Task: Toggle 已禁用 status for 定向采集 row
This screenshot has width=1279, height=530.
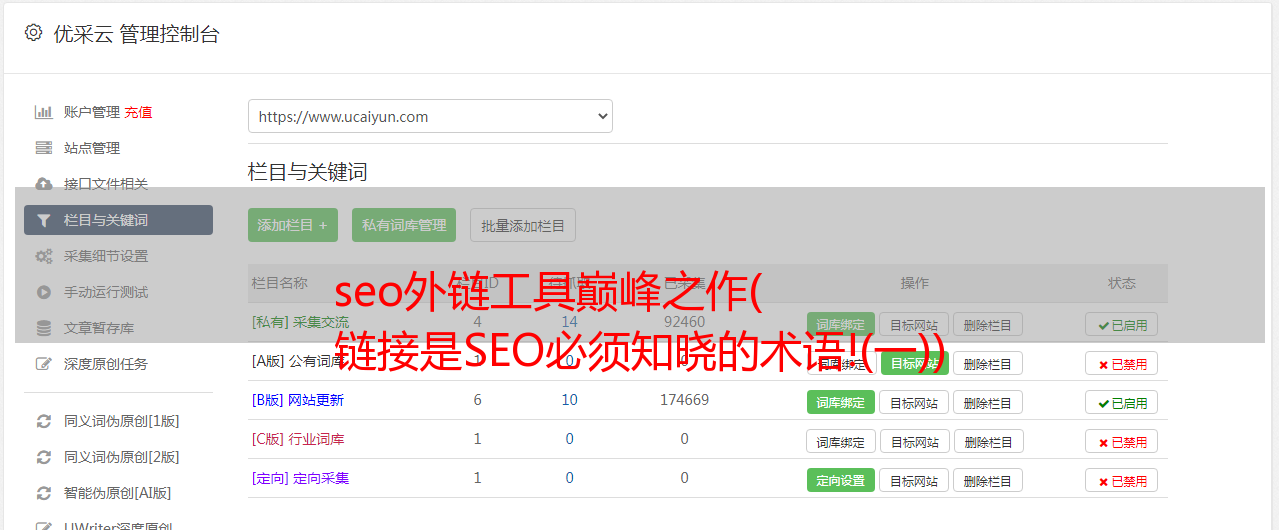Action: tap(1122, 481)
